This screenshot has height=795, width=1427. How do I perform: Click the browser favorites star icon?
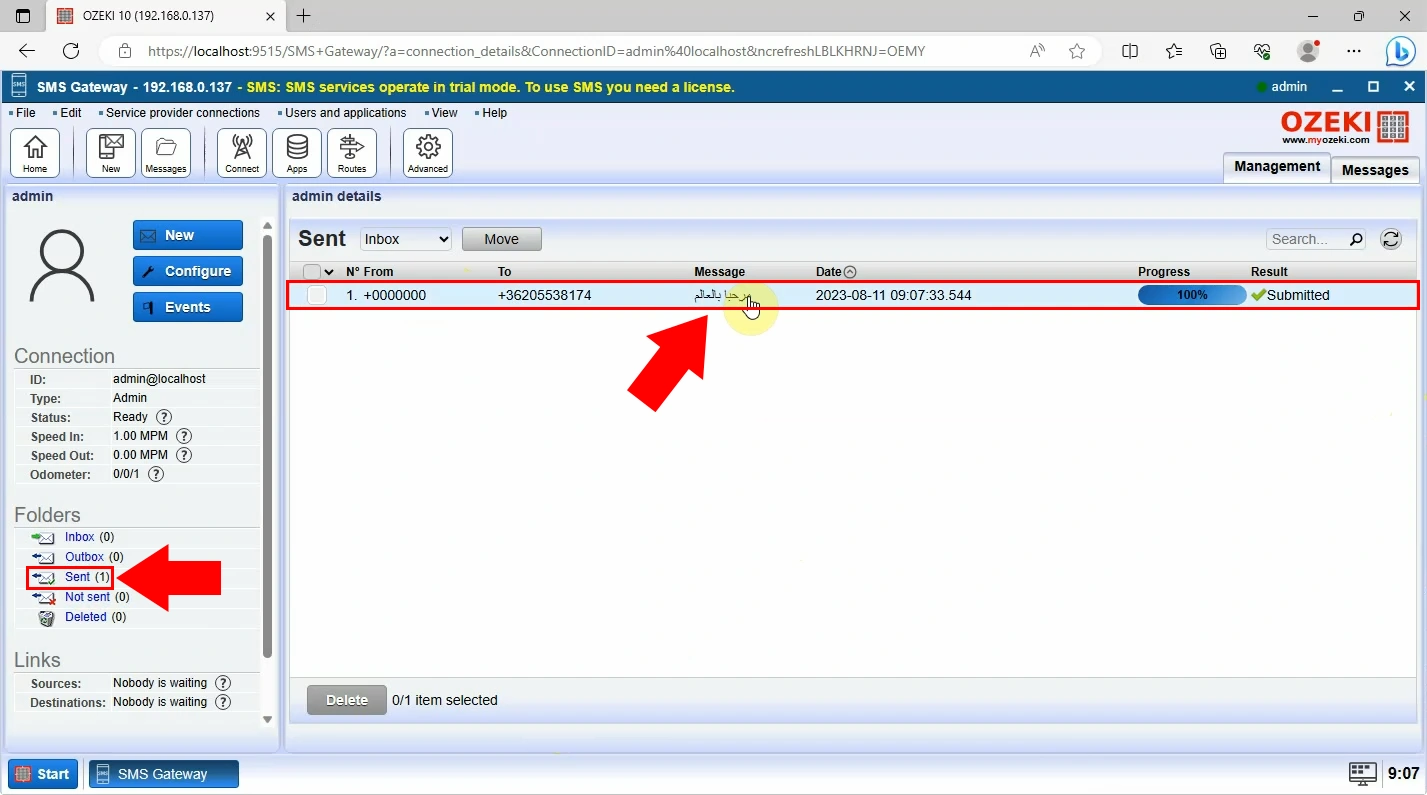coord(1077,51)
